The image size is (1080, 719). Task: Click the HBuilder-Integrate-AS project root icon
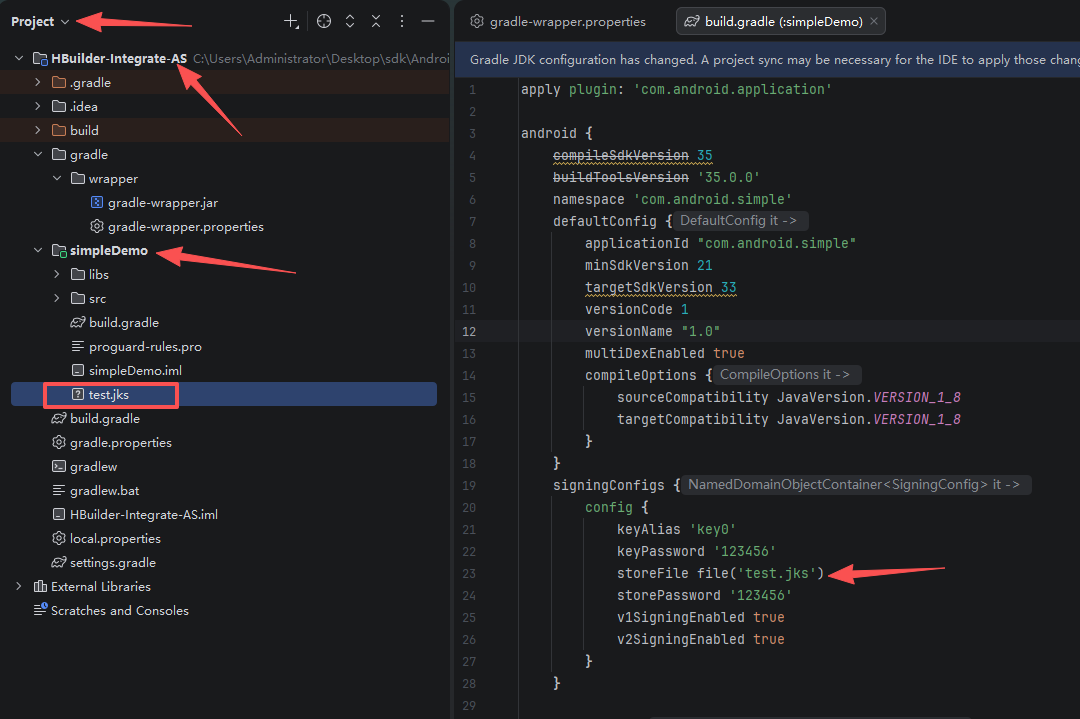41,59
